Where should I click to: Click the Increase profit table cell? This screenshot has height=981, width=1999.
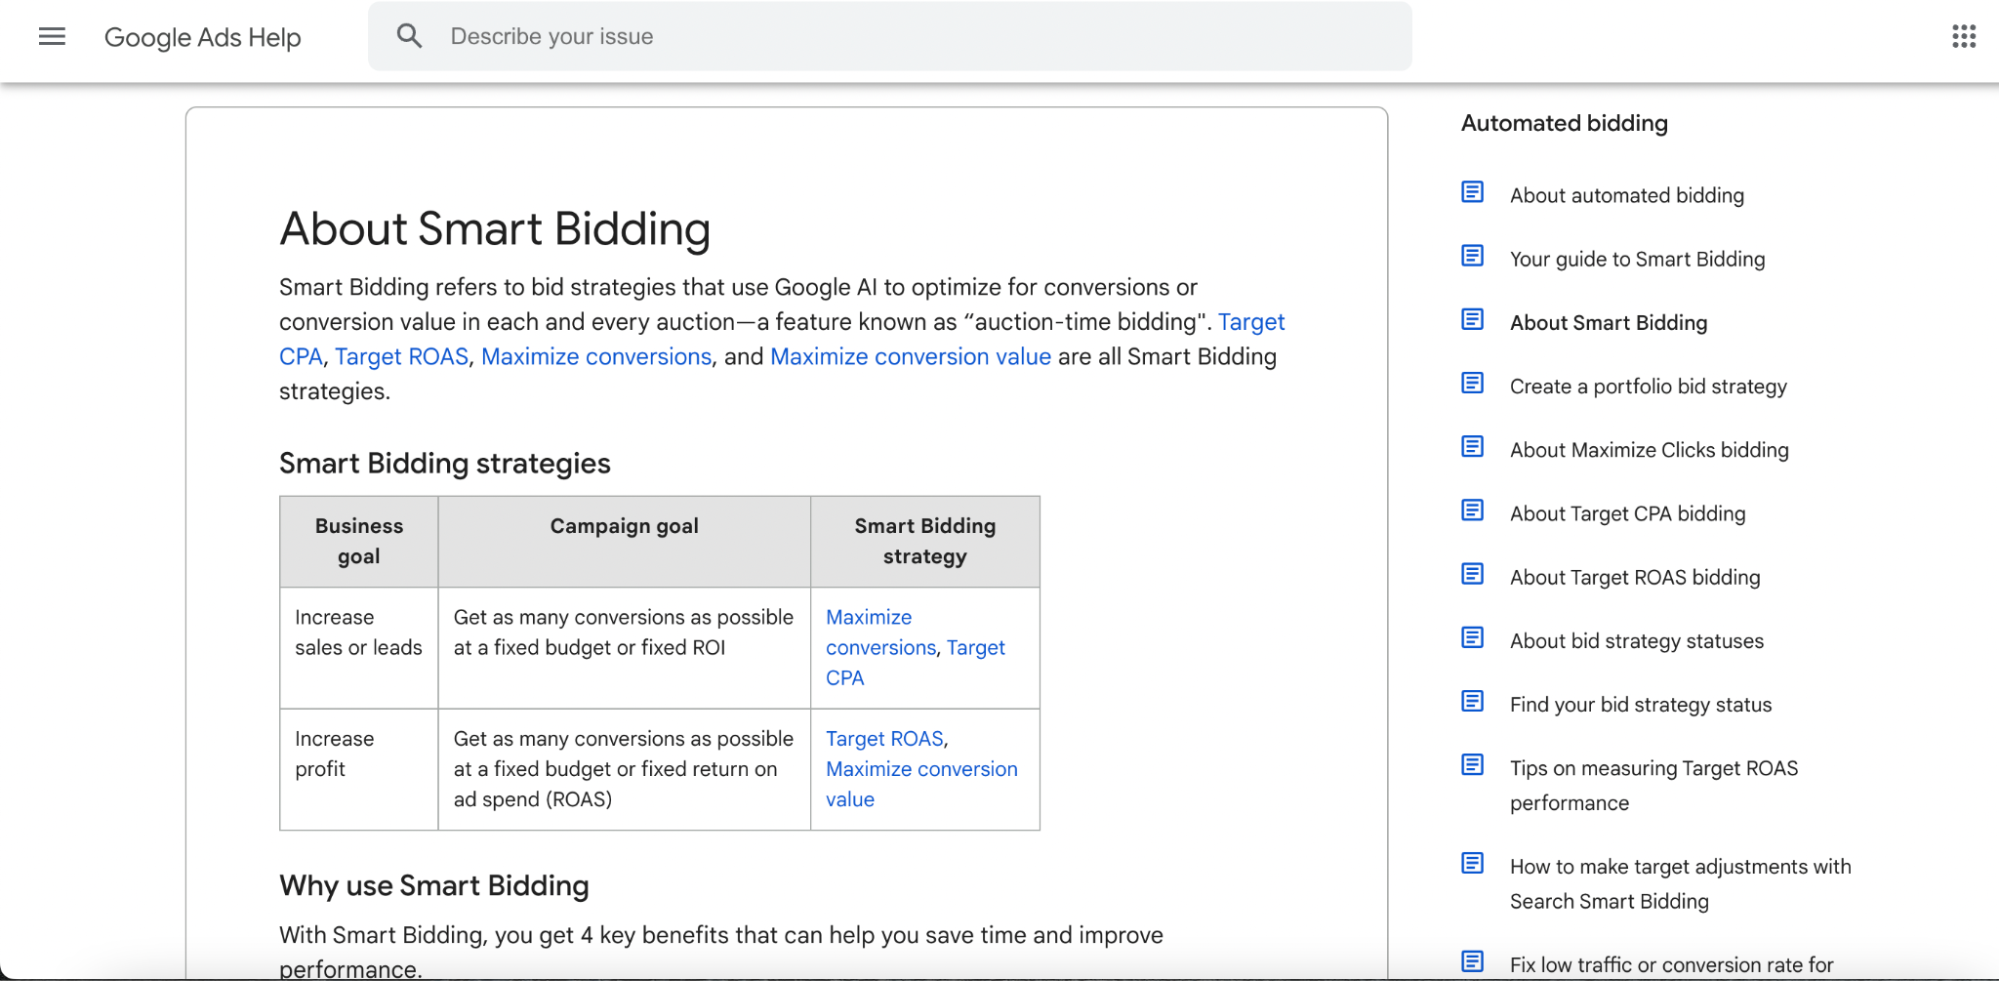[x=359, y=769]
